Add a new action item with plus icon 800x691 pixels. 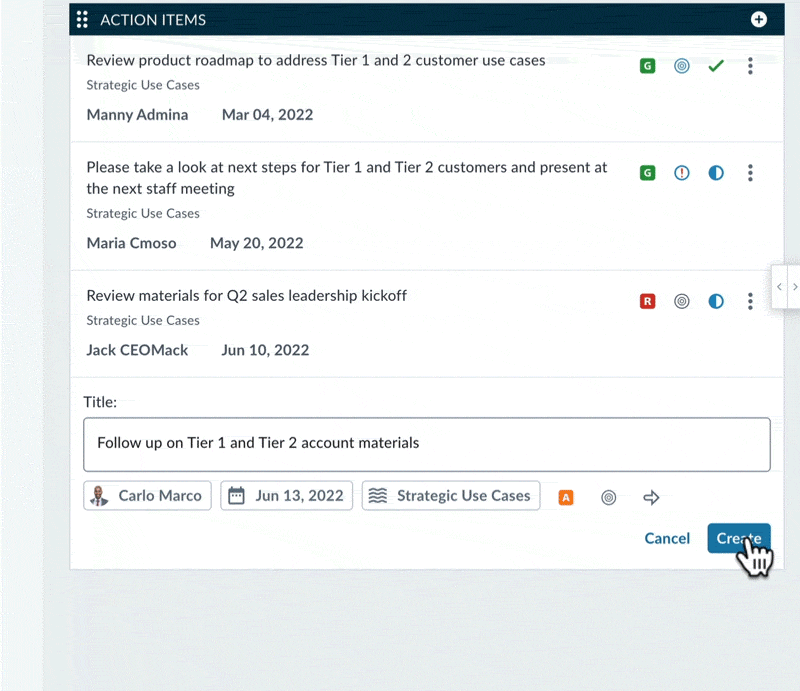[758, 19]
